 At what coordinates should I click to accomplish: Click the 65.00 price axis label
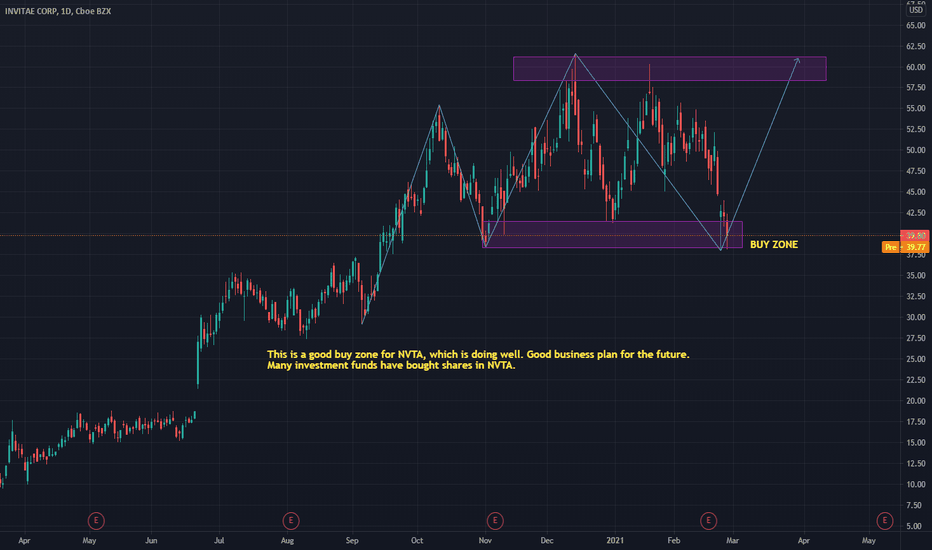pos(915,26)
